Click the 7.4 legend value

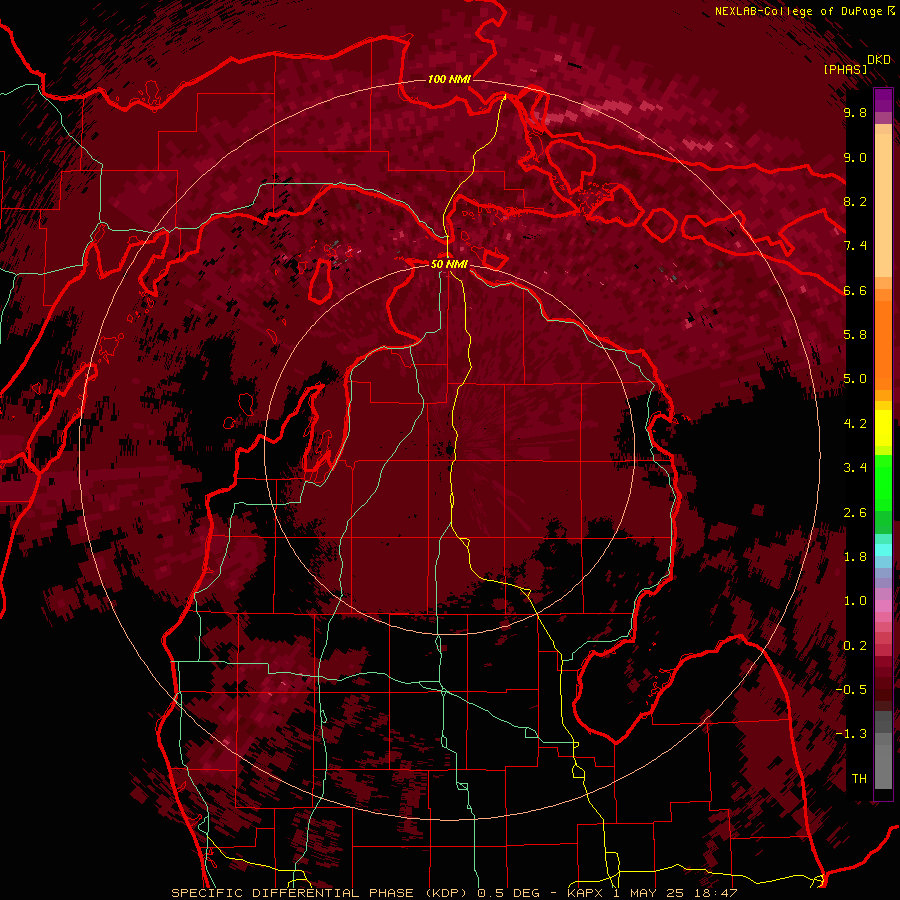coord(855,246)
